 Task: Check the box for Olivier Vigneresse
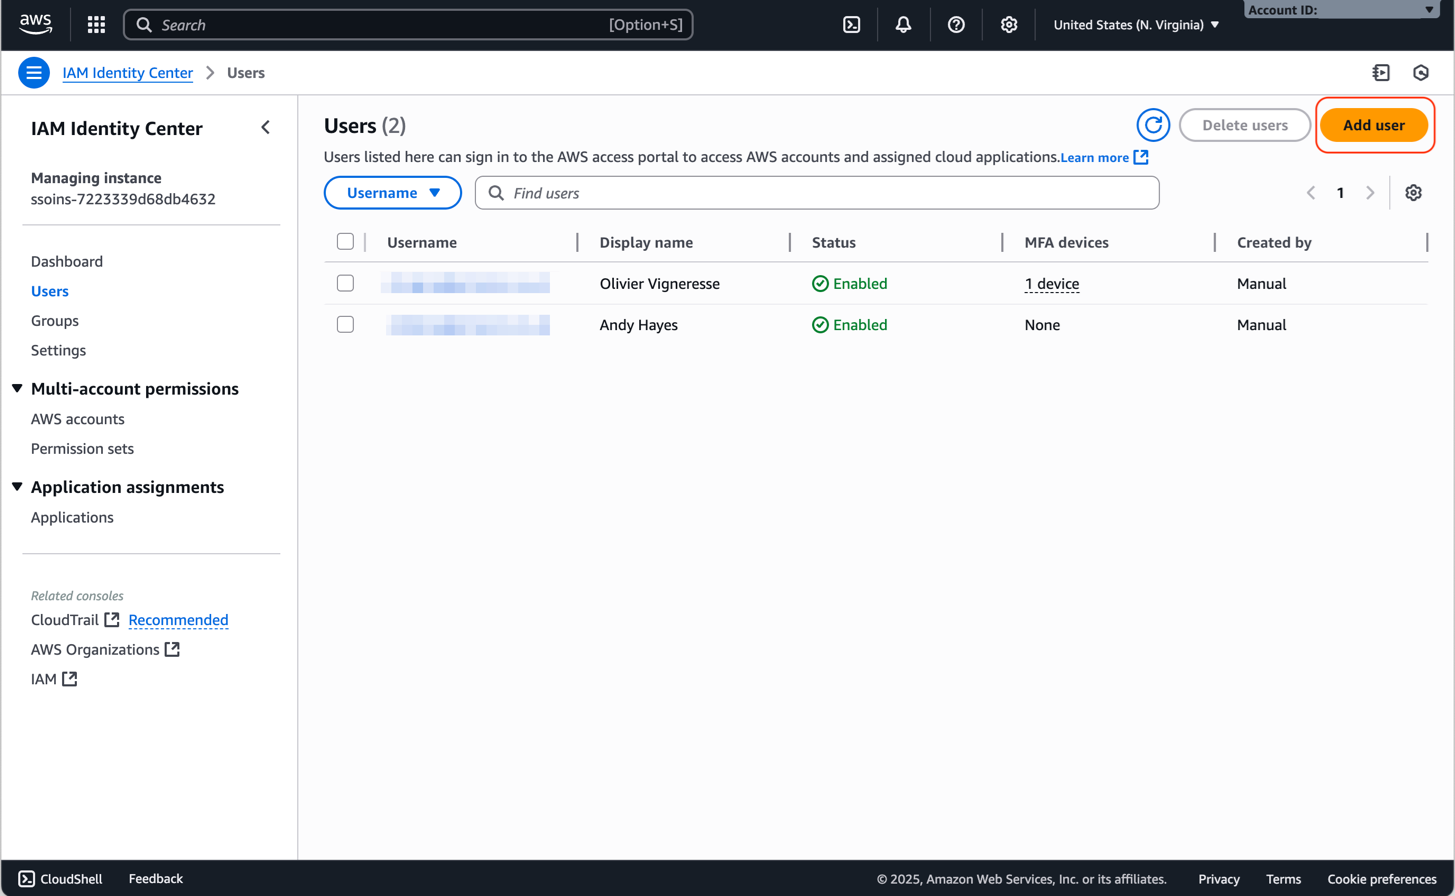tap(345, 284)
